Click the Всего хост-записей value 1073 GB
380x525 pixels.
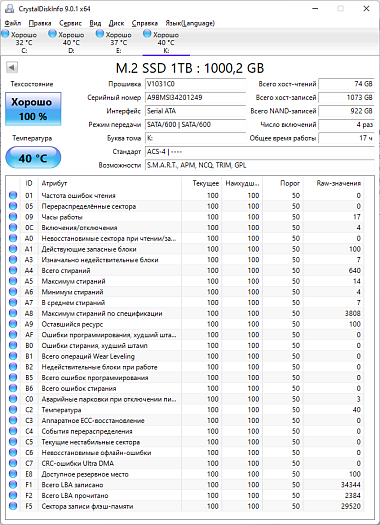[346, 97]
